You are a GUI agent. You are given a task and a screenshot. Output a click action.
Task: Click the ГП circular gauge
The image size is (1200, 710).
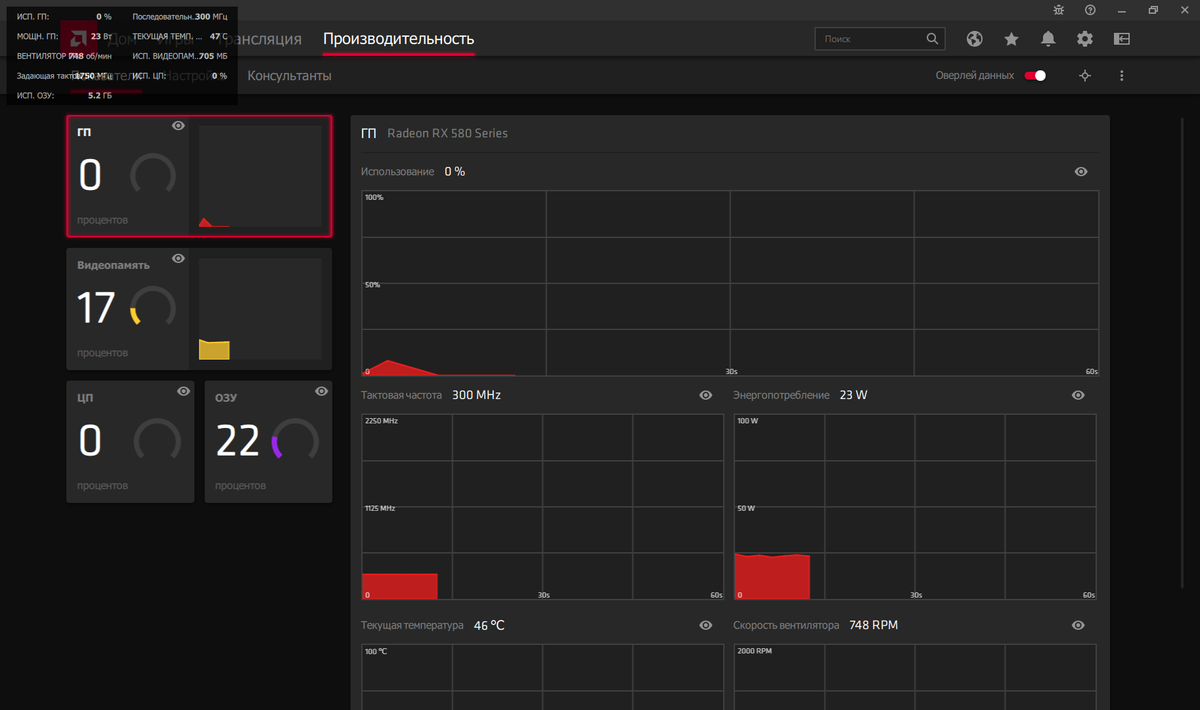(153, 174)
